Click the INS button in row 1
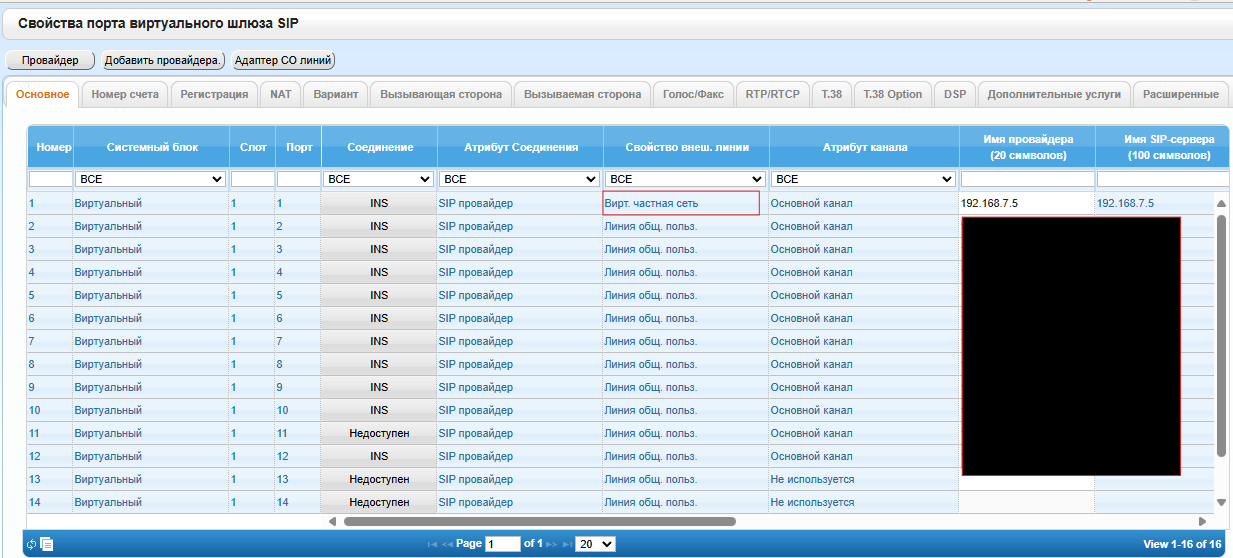The image size is (1233, 558). (379, 203)
